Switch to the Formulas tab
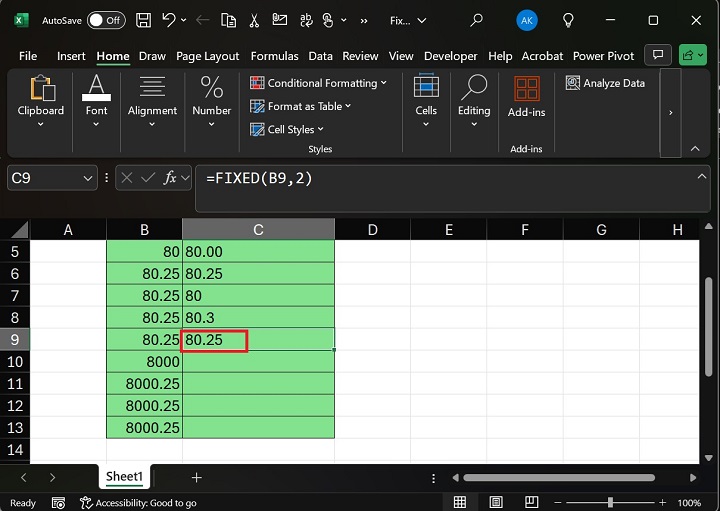The image size is (720, 511). coord(274,56)
